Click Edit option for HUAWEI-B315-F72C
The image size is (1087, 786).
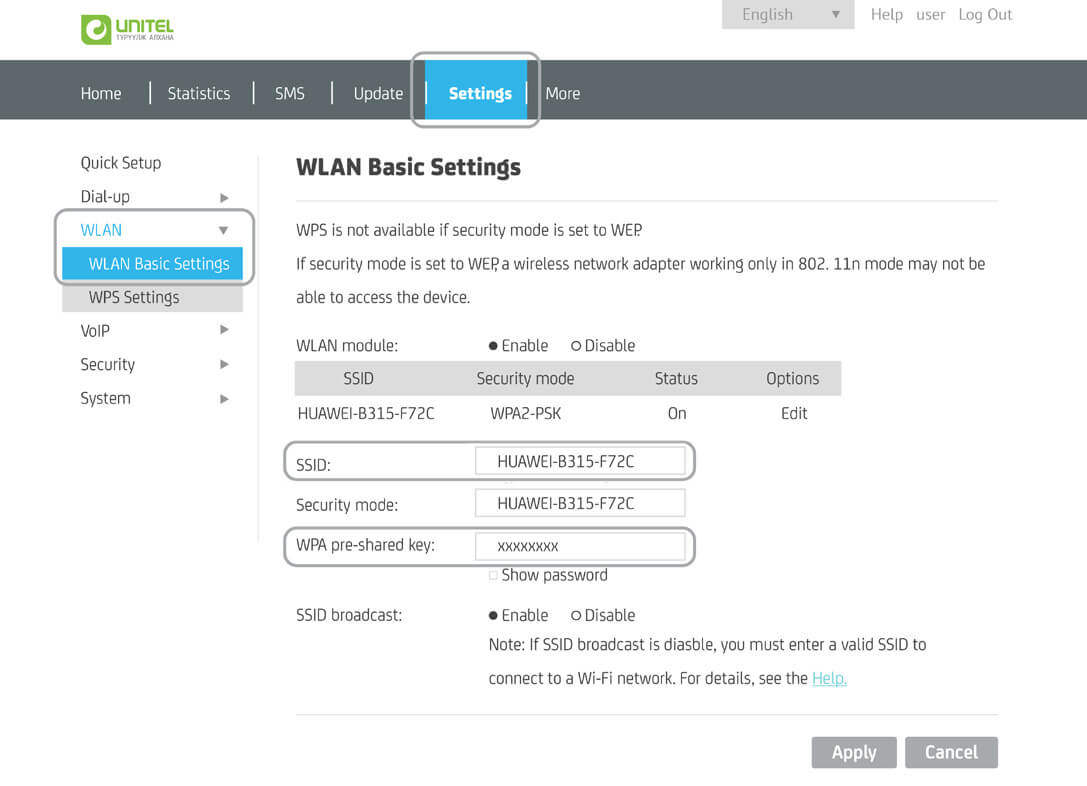tap(794, 413)
